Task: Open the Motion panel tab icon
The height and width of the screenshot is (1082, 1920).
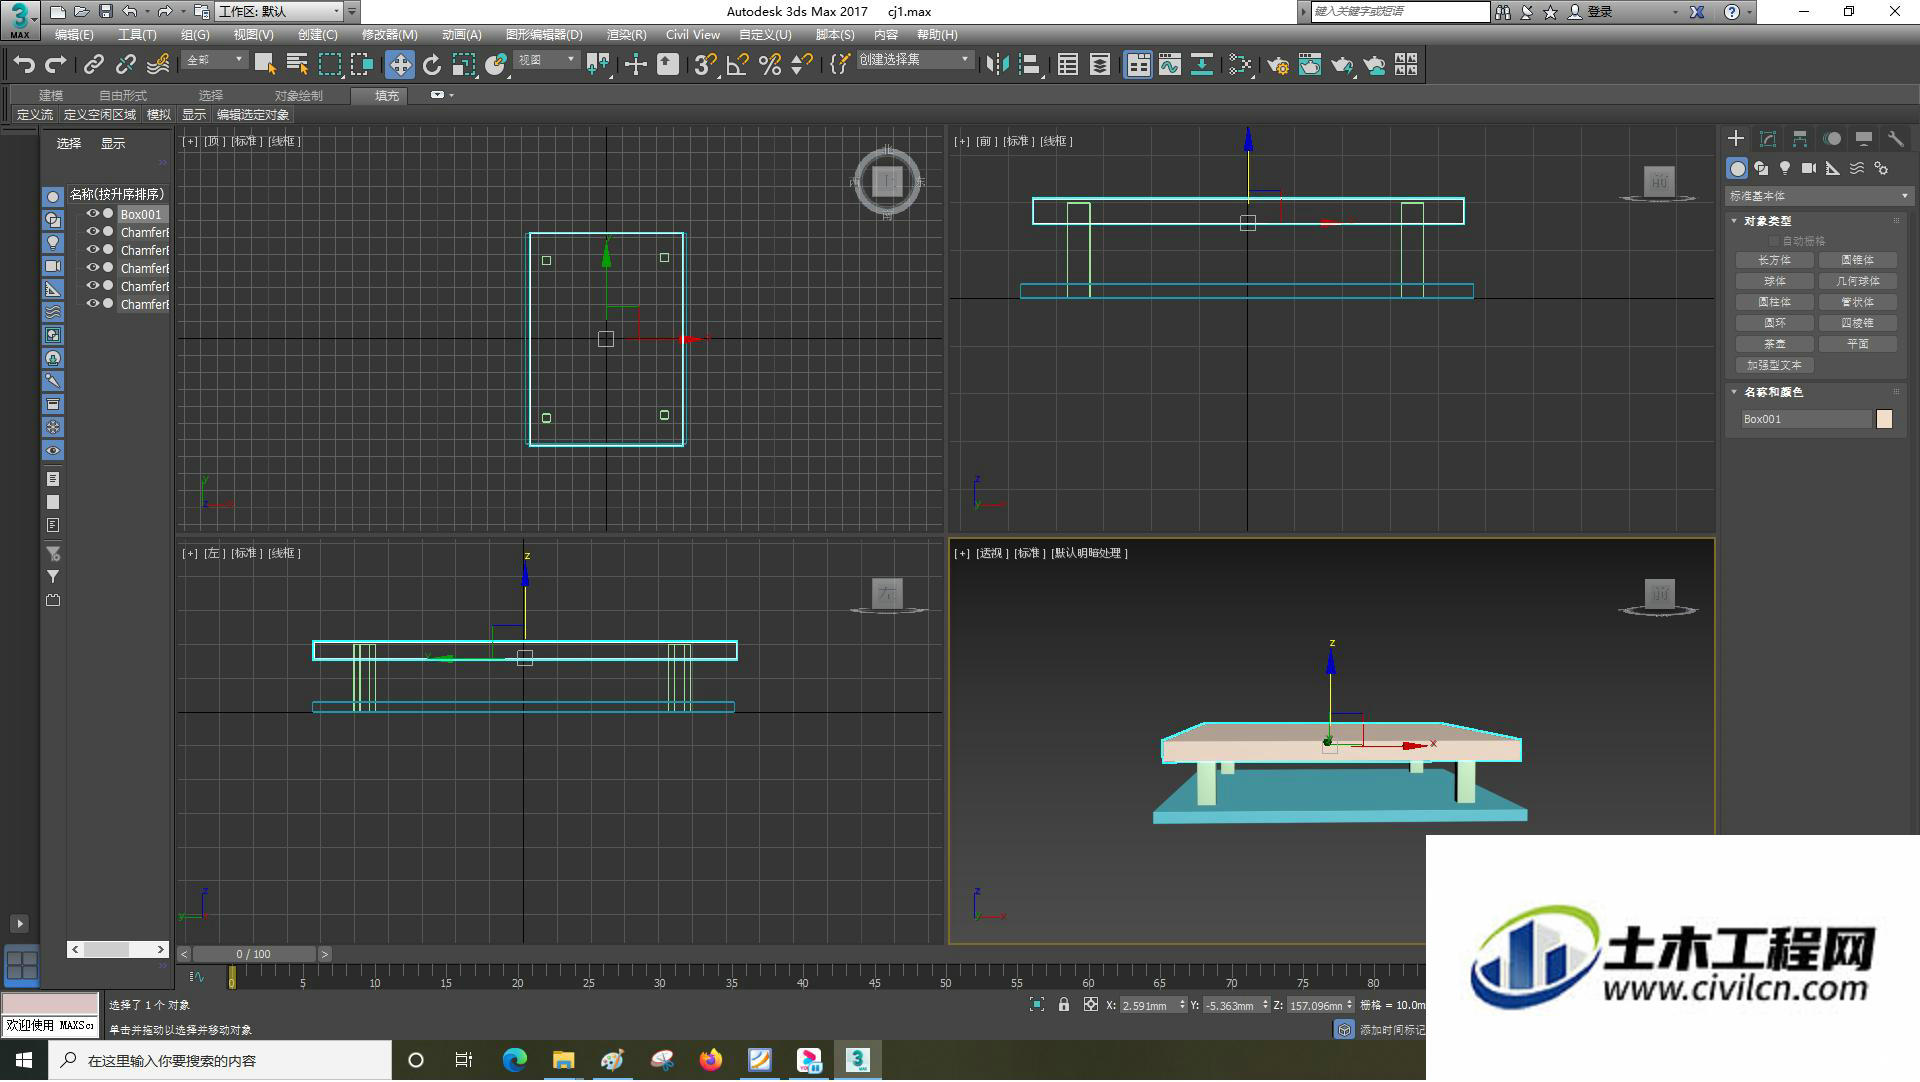Action: click(x=1832, y=139)
